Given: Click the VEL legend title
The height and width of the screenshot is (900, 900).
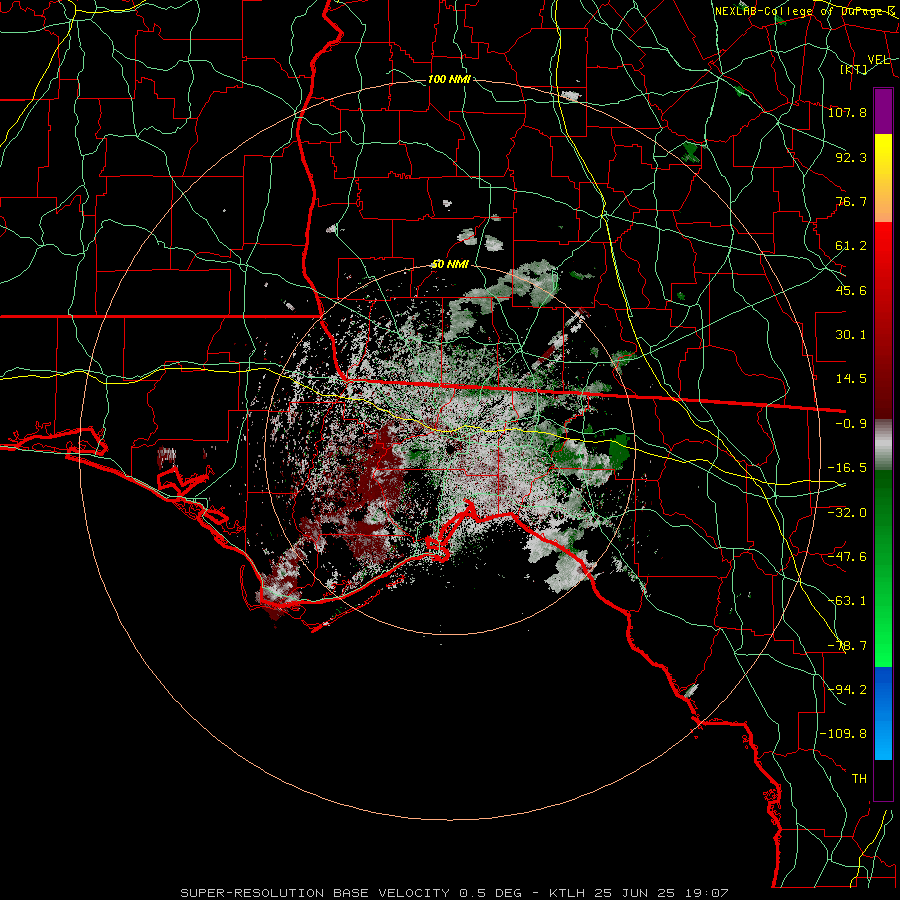Looking at the screenshot, I should 878,60.
